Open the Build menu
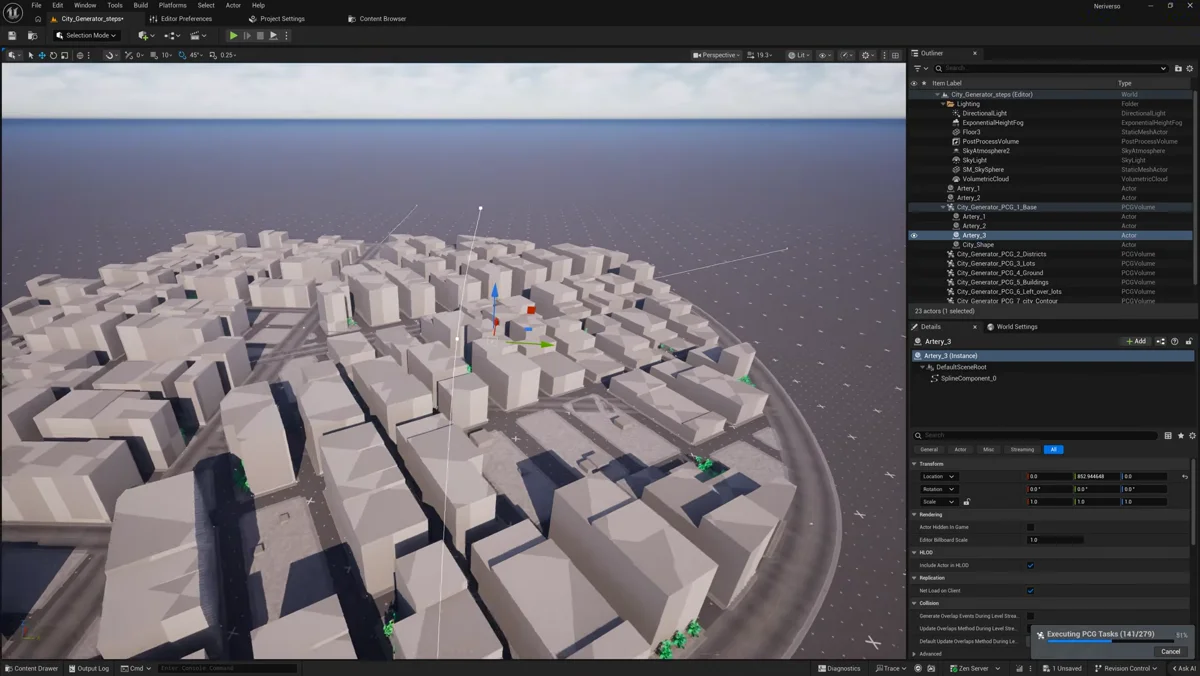 141,5
